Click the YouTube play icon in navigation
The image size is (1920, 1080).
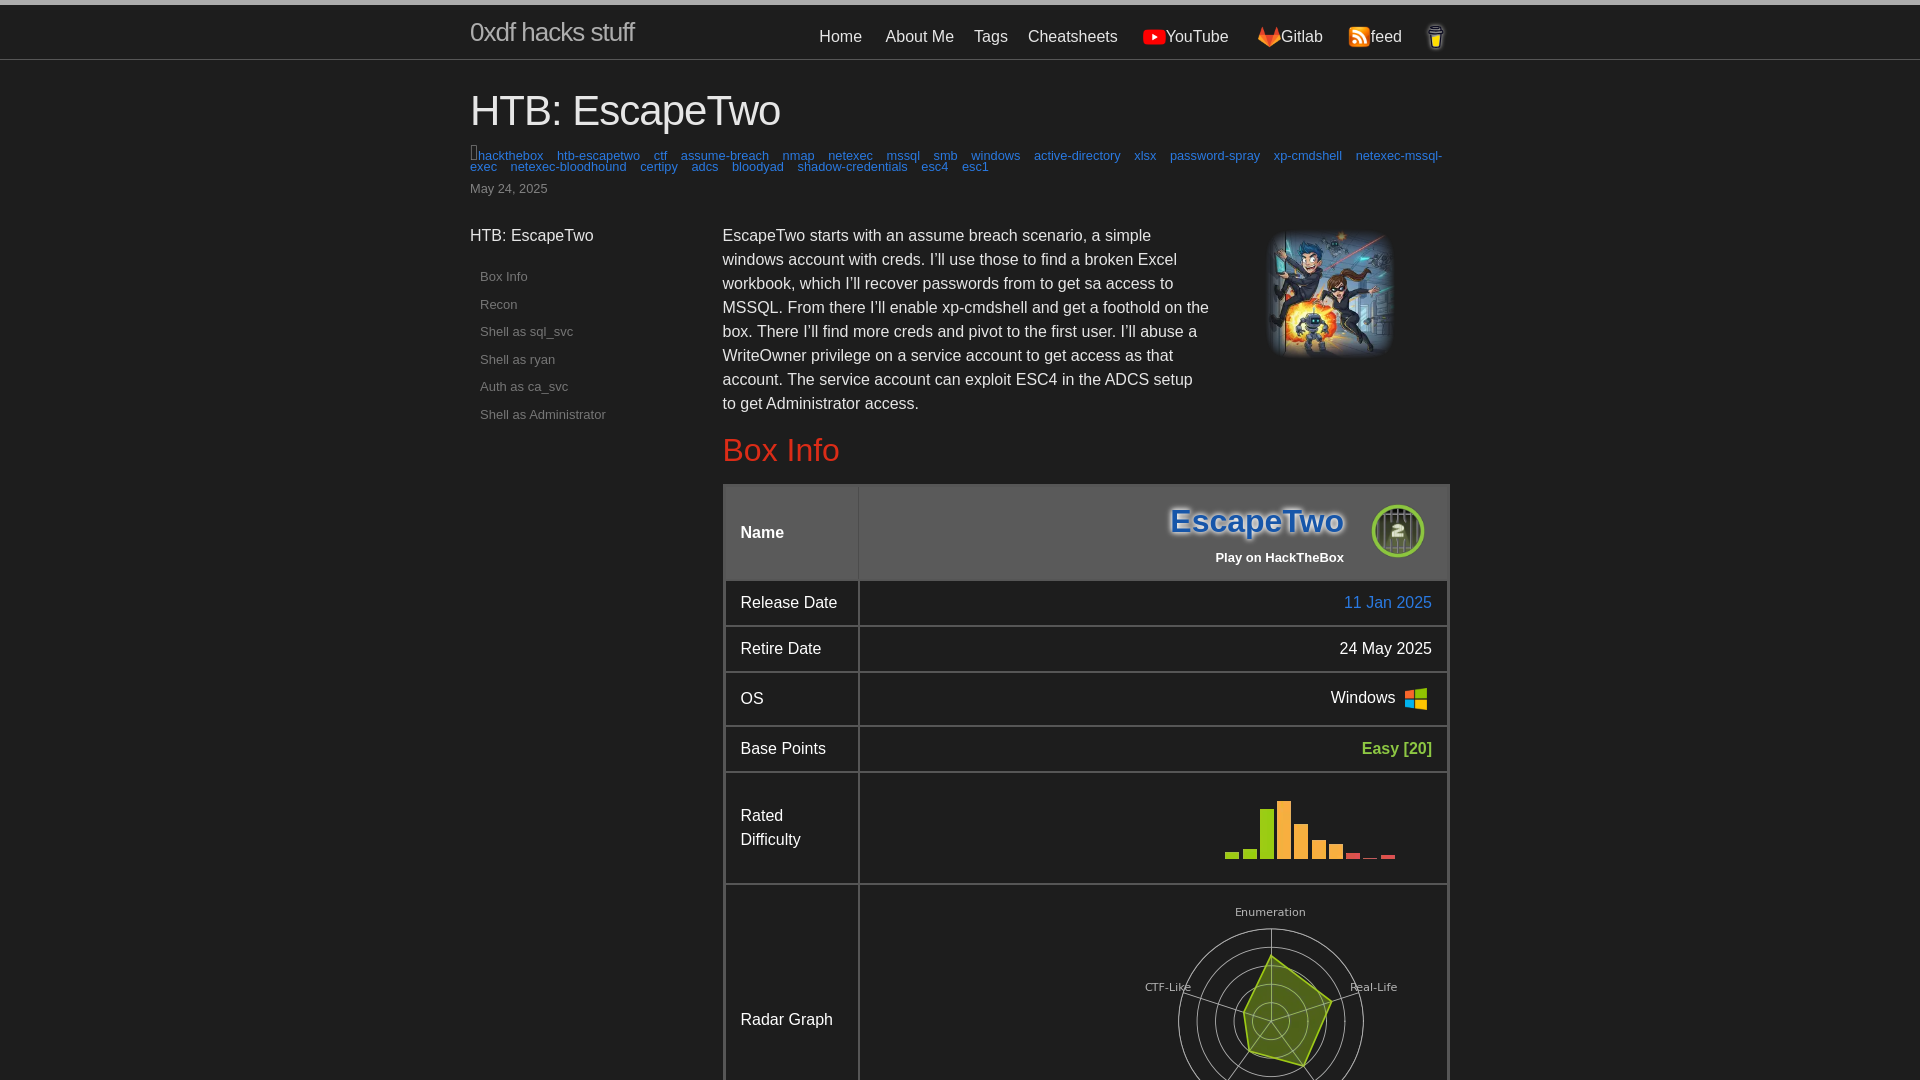pyautogui.click(x=1153, y=37)
